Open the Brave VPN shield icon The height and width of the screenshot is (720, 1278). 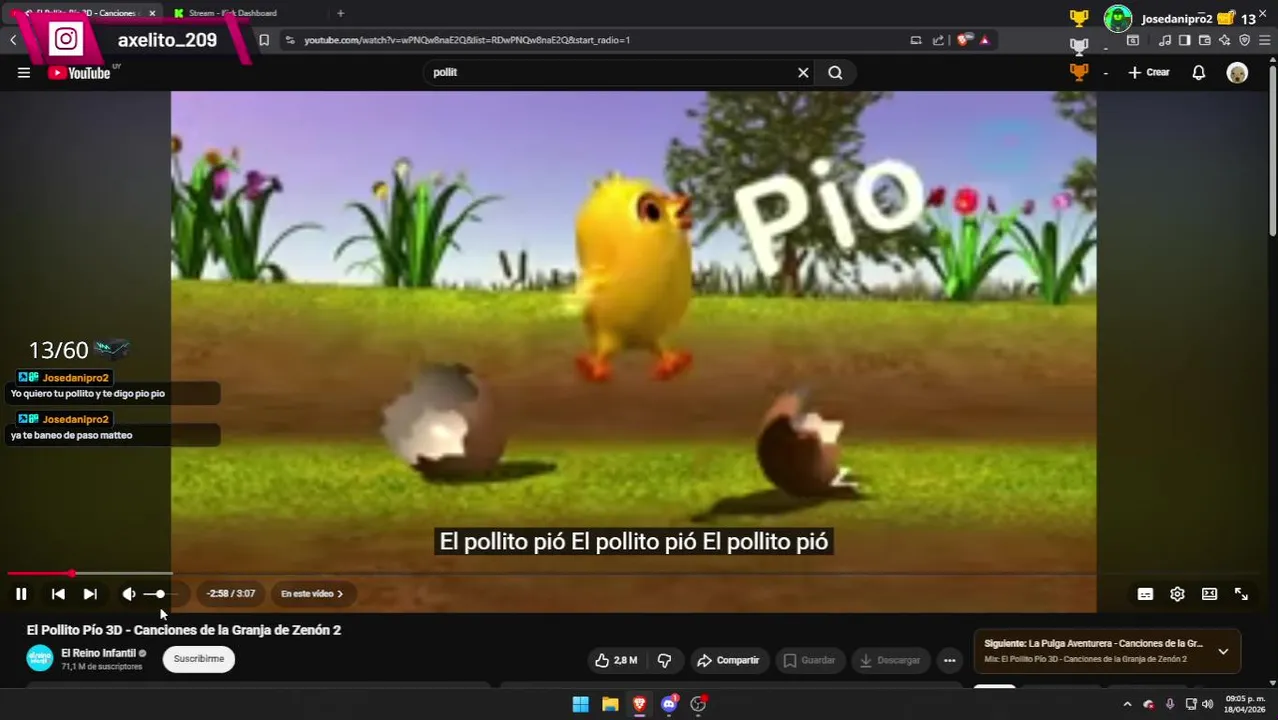click(1245, 40)
